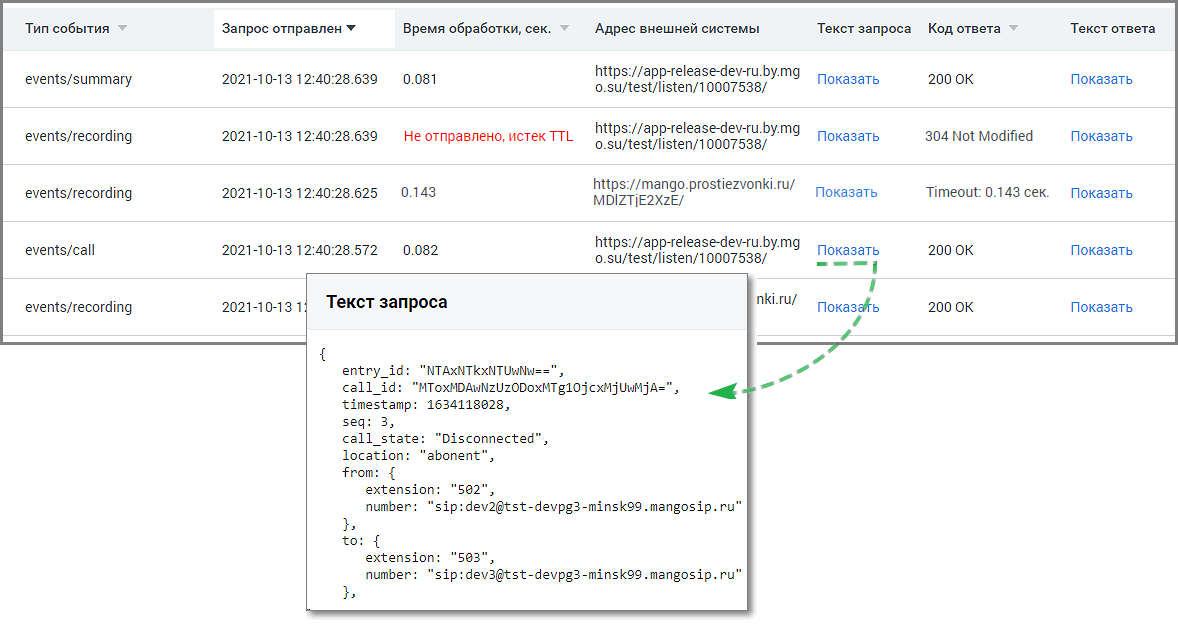Open the Код ответа column filter arrow
Image resolution: width=1178 pixels, height=639 pixels.
pos(1013,29)
